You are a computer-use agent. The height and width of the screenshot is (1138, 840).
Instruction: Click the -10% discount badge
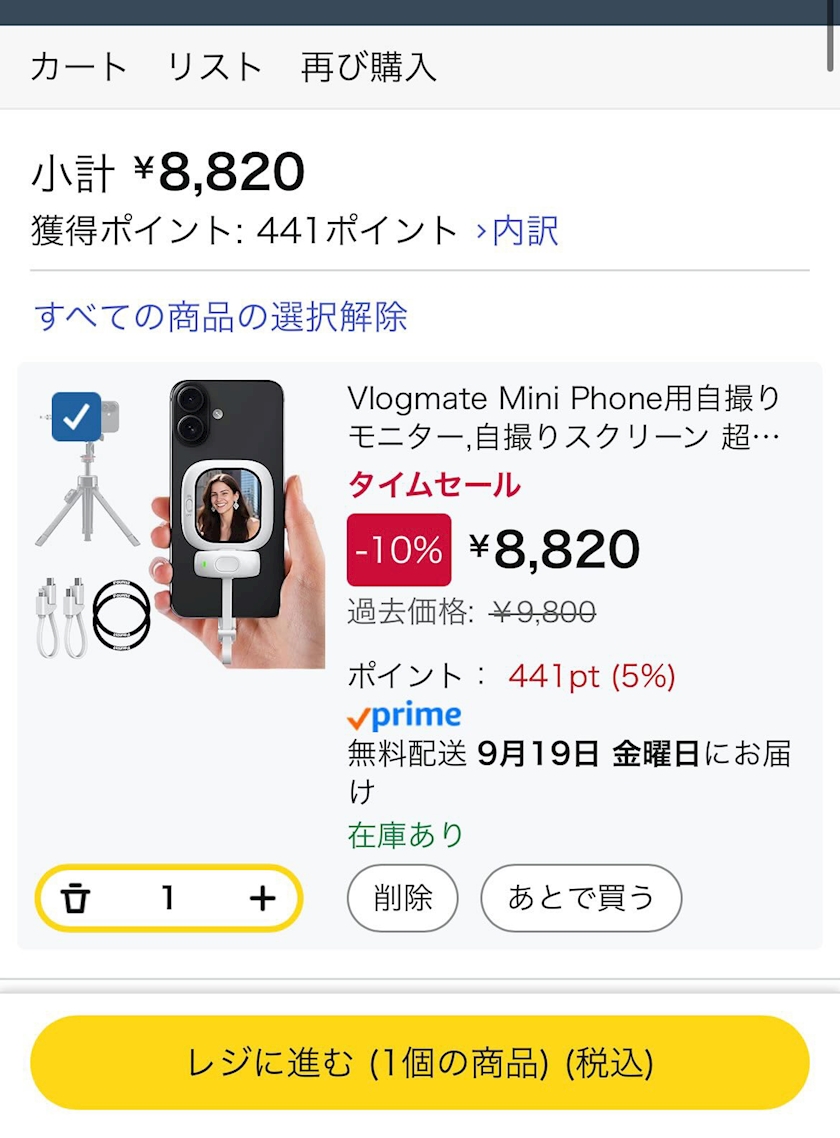pyautogui.click(x=399, y=549)
